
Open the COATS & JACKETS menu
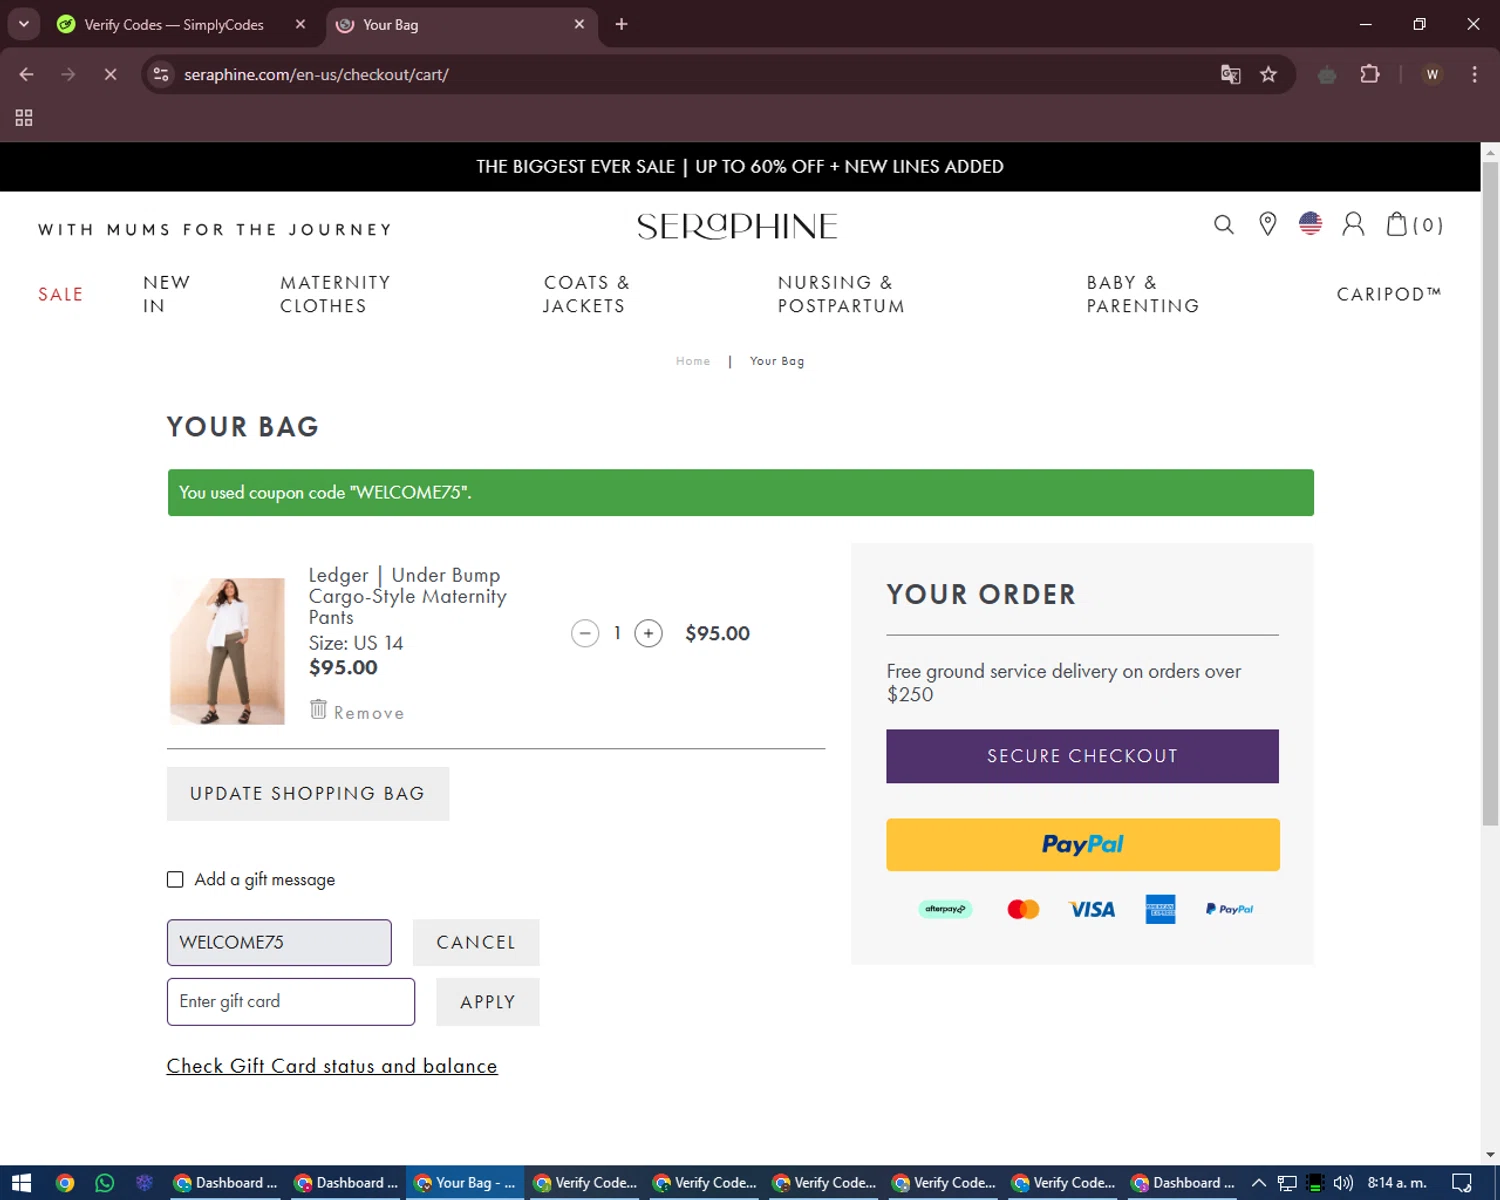point(586,294)
